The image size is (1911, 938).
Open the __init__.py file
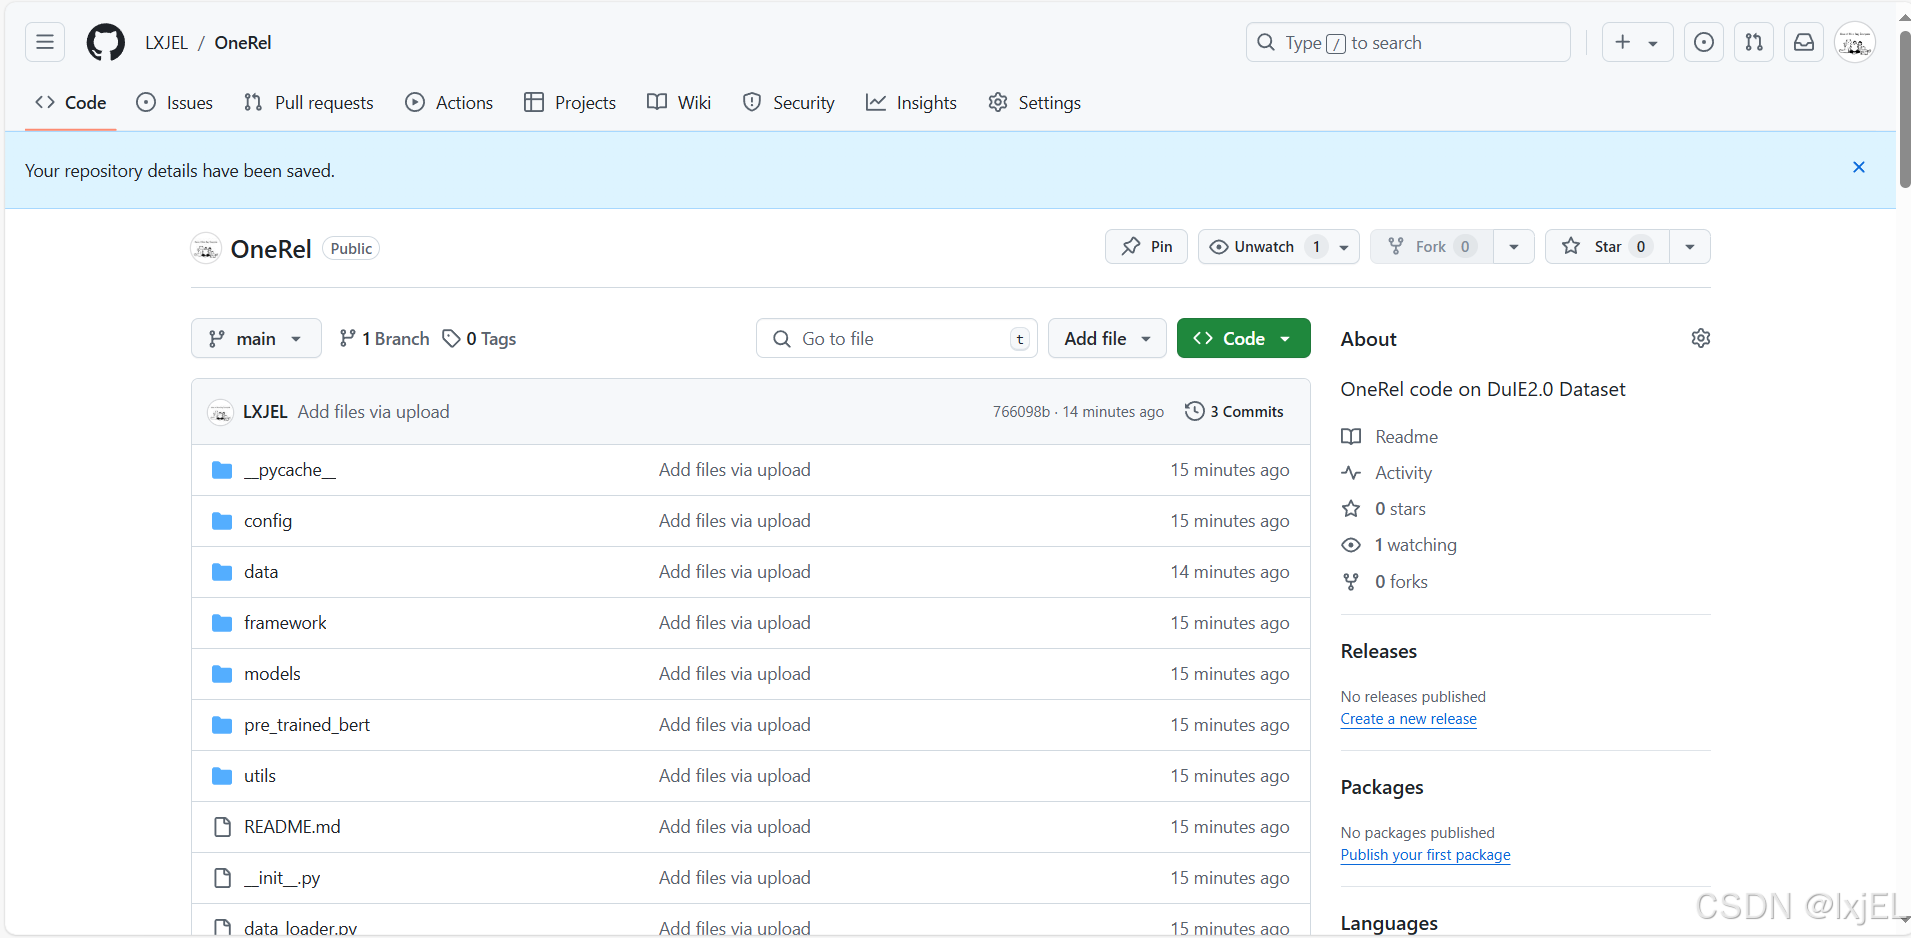click(282, 878)
